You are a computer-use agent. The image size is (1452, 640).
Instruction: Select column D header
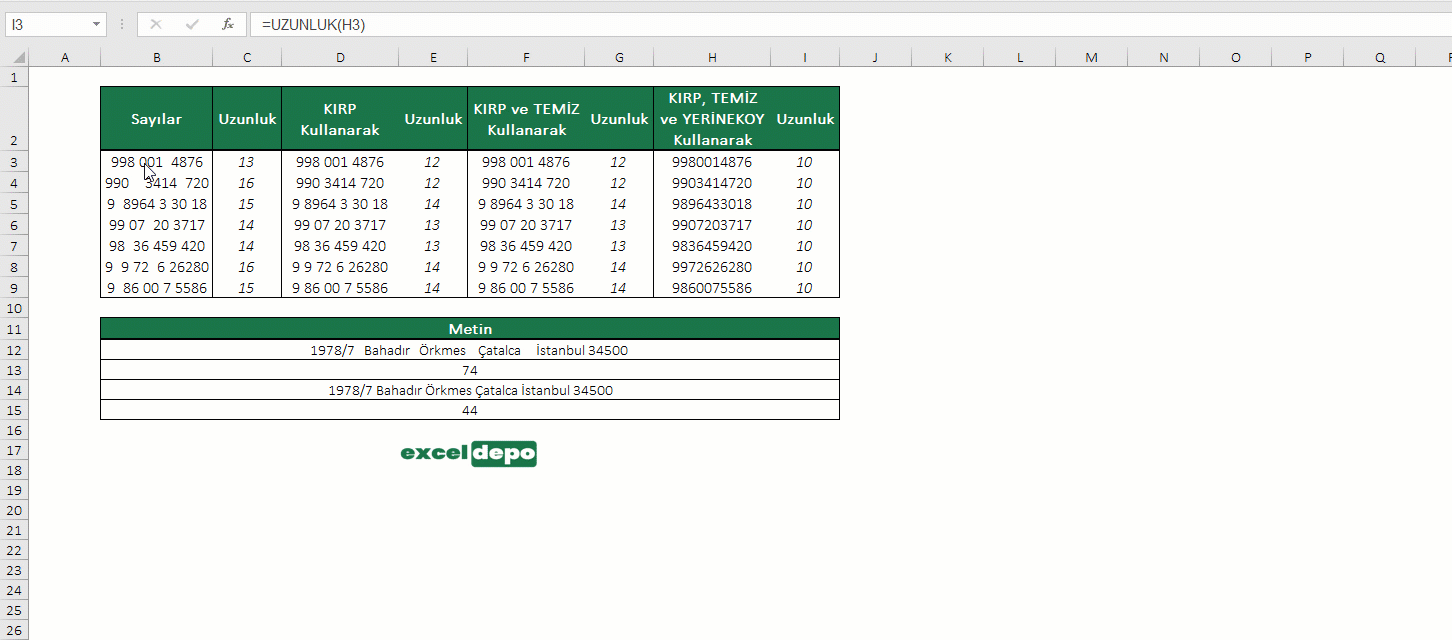pos(340,58)
